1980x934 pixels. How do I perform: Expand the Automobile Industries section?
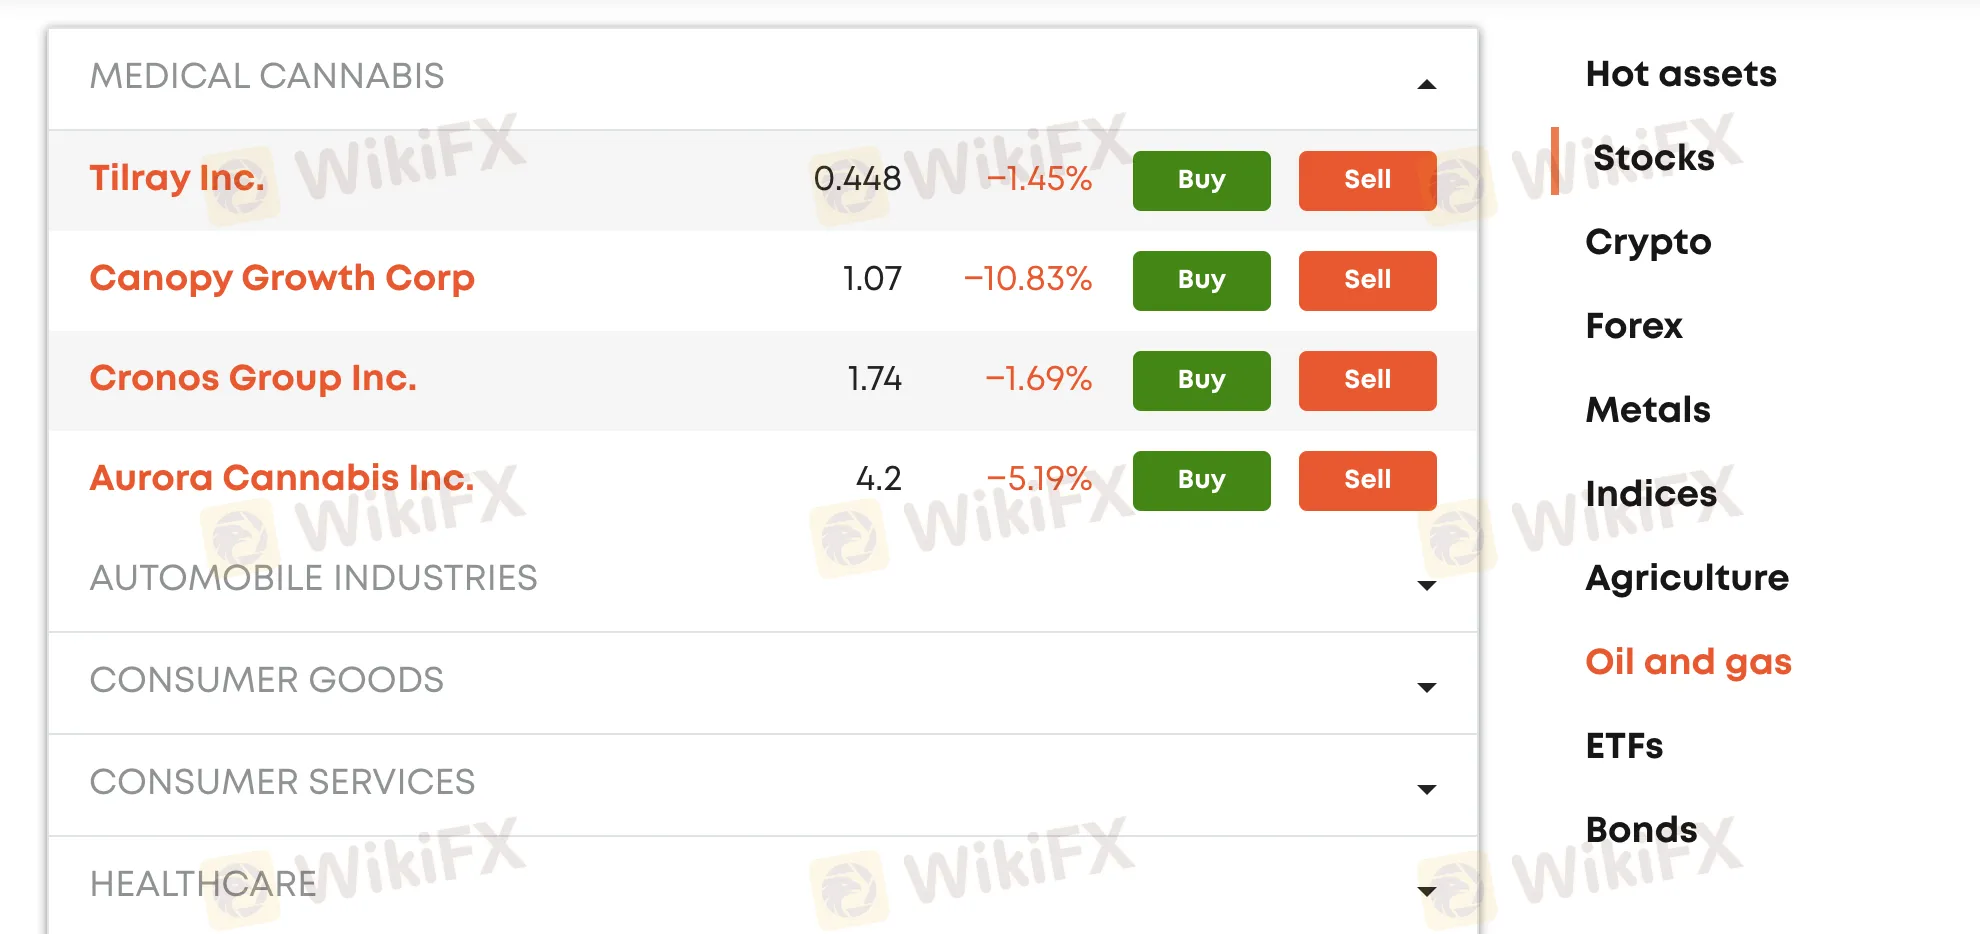pyautogui.click(x=1427, y=585)
